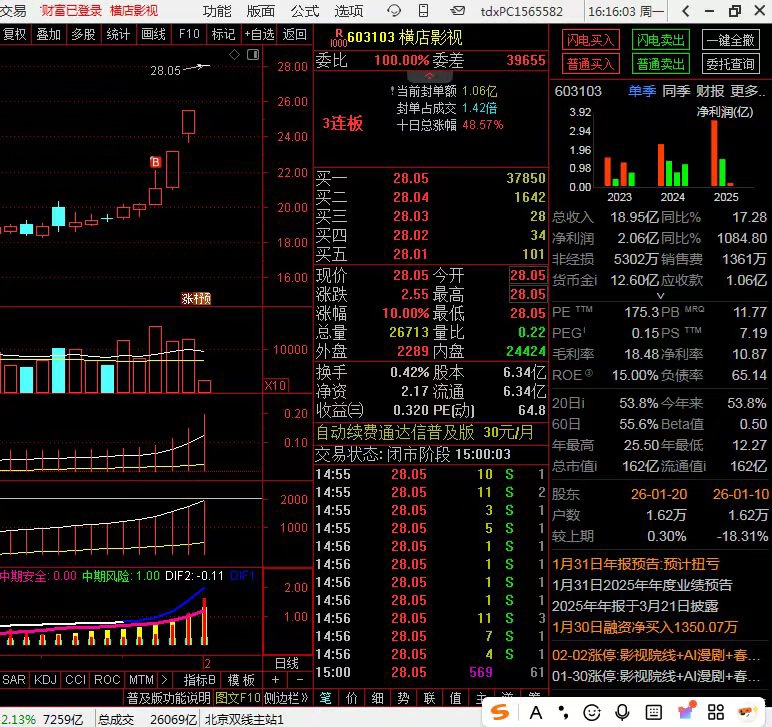Open the 日线 period selector
Viewport: 772px width, 727px height.
pos(287,663)
